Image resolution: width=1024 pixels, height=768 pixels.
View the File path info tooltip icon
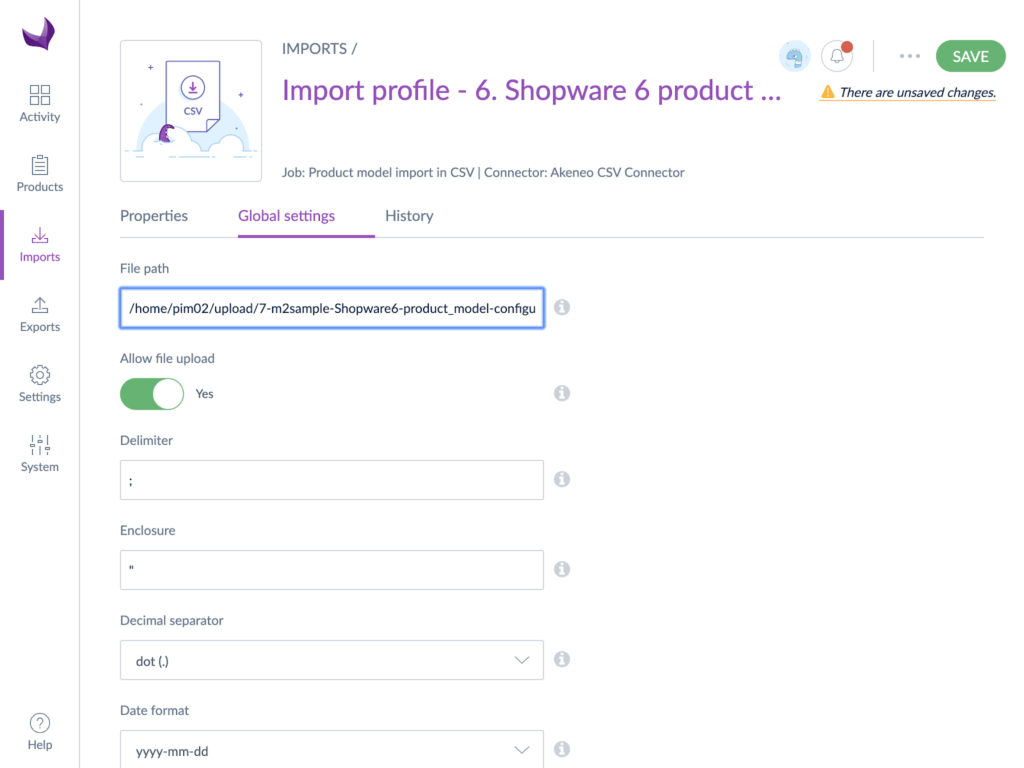(x=561, y=307)
